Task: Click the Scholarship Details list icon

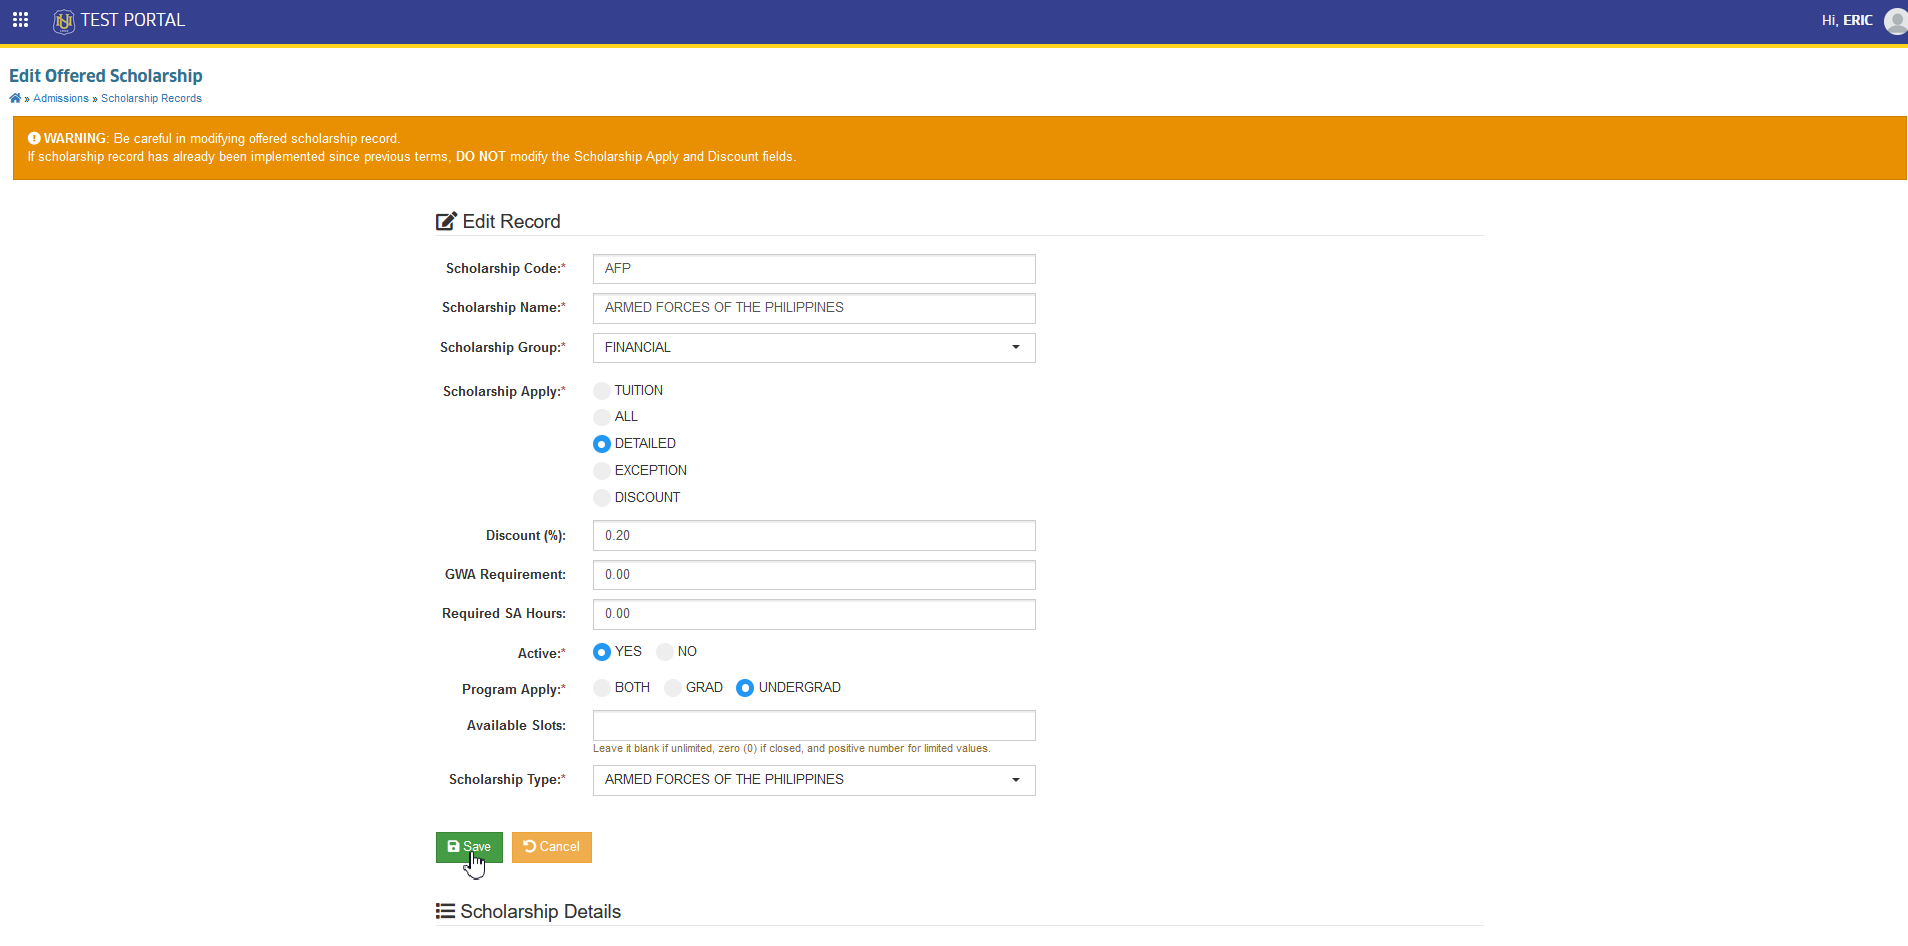Action: point(445,911)
